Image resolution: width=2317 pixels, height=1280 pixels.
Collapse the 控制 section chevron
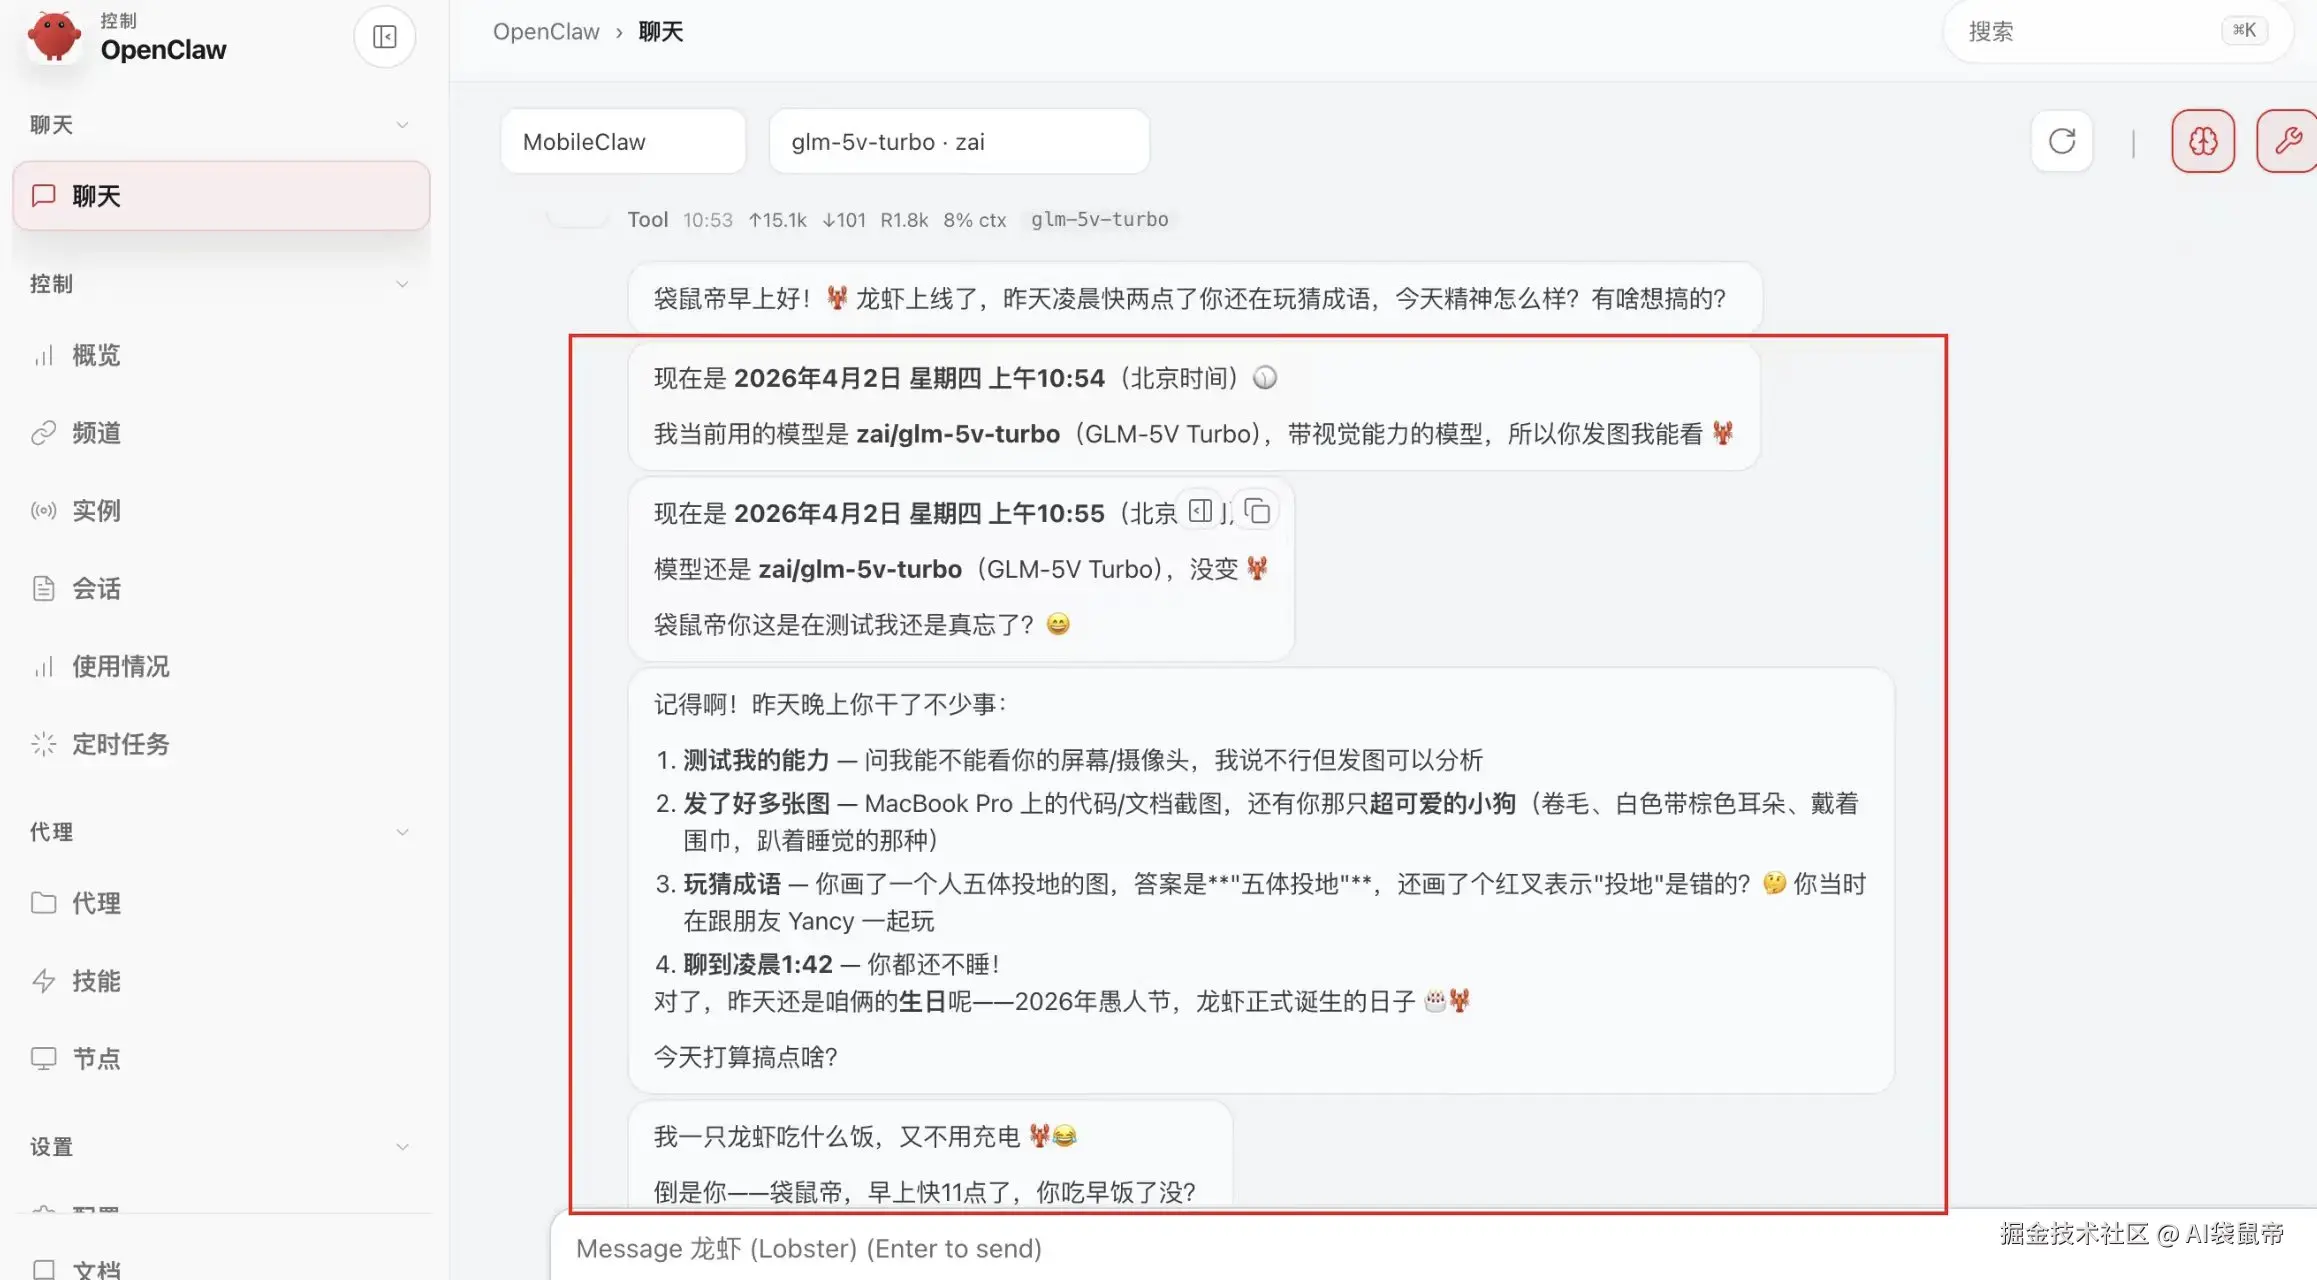click(402, 284)
